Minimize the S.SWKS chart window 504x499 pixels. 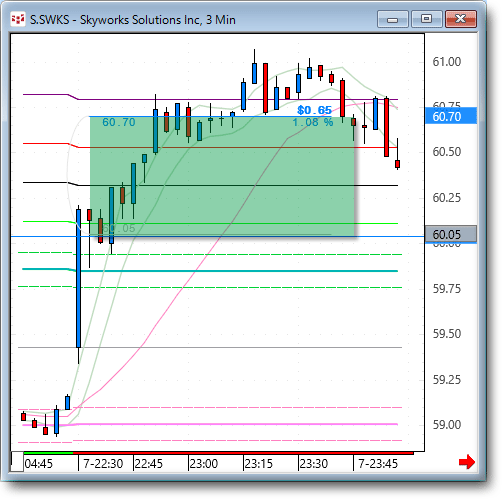(393, 19)
